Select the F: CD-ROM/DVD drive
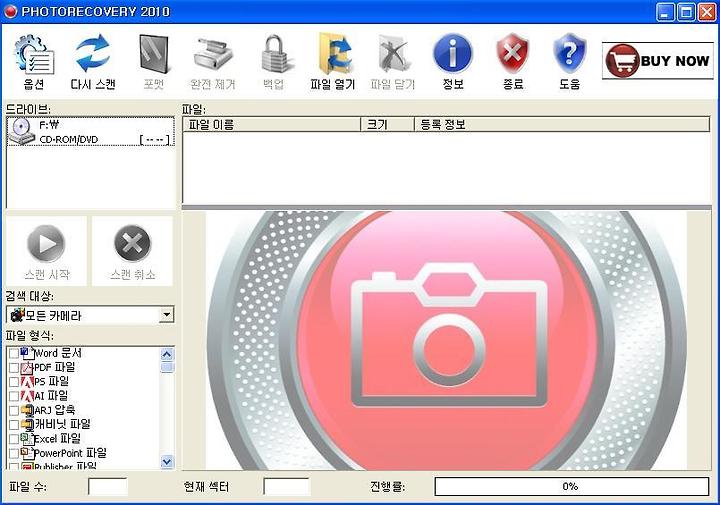The image size is (720, 505). pyautogui.click(x=90, y=132)
